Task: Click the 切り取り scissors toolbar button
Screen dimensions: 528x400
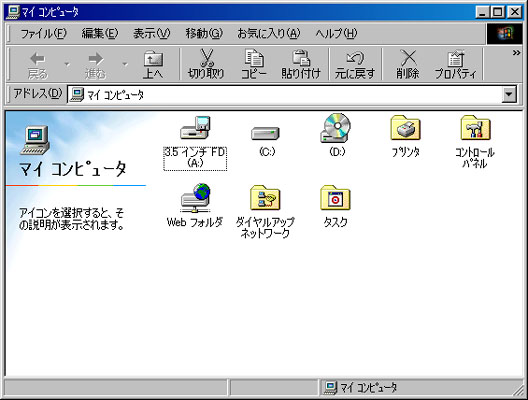Action: coord(206,64)
